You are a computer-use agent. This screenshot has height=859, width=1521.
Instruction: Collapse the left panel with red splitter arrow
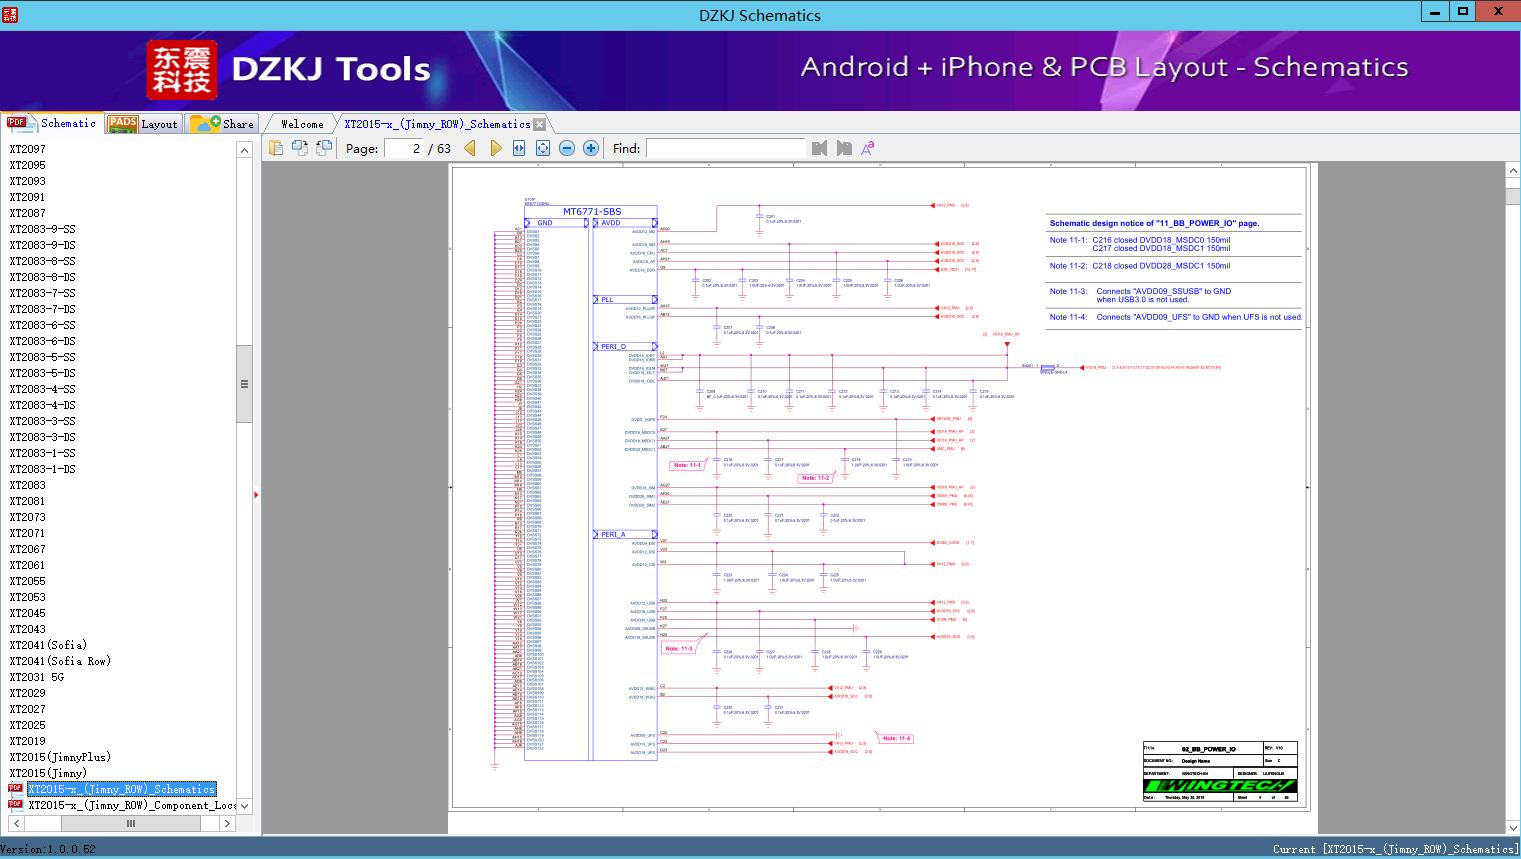coord(256,495)
